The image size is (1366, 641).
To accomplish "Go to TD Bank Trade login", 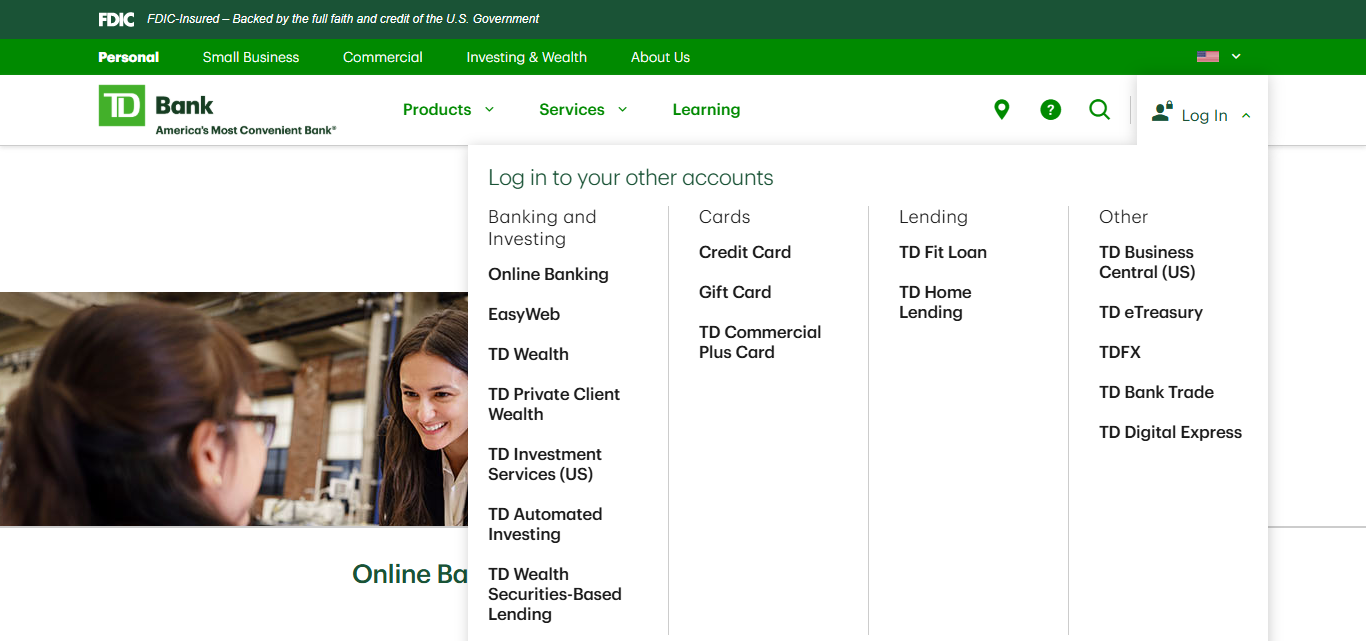I will click(x=1156, y=392).
